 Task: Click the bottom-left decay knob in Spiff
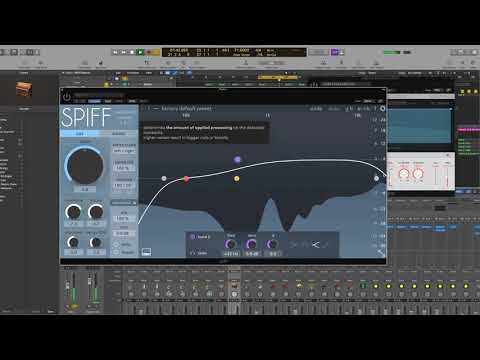73,242
